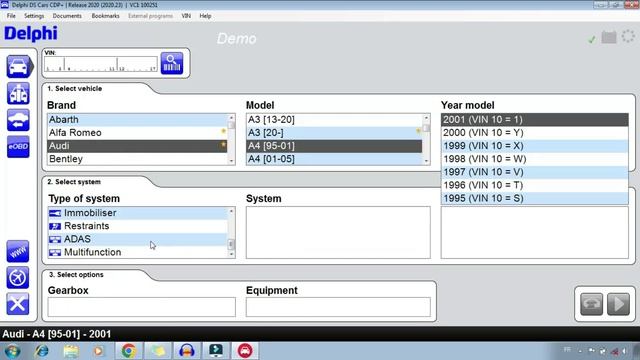Image resolution: width=640 pixels, height=360 pixels.
Task: Open Windows Start button
Action: coord(12,351)
